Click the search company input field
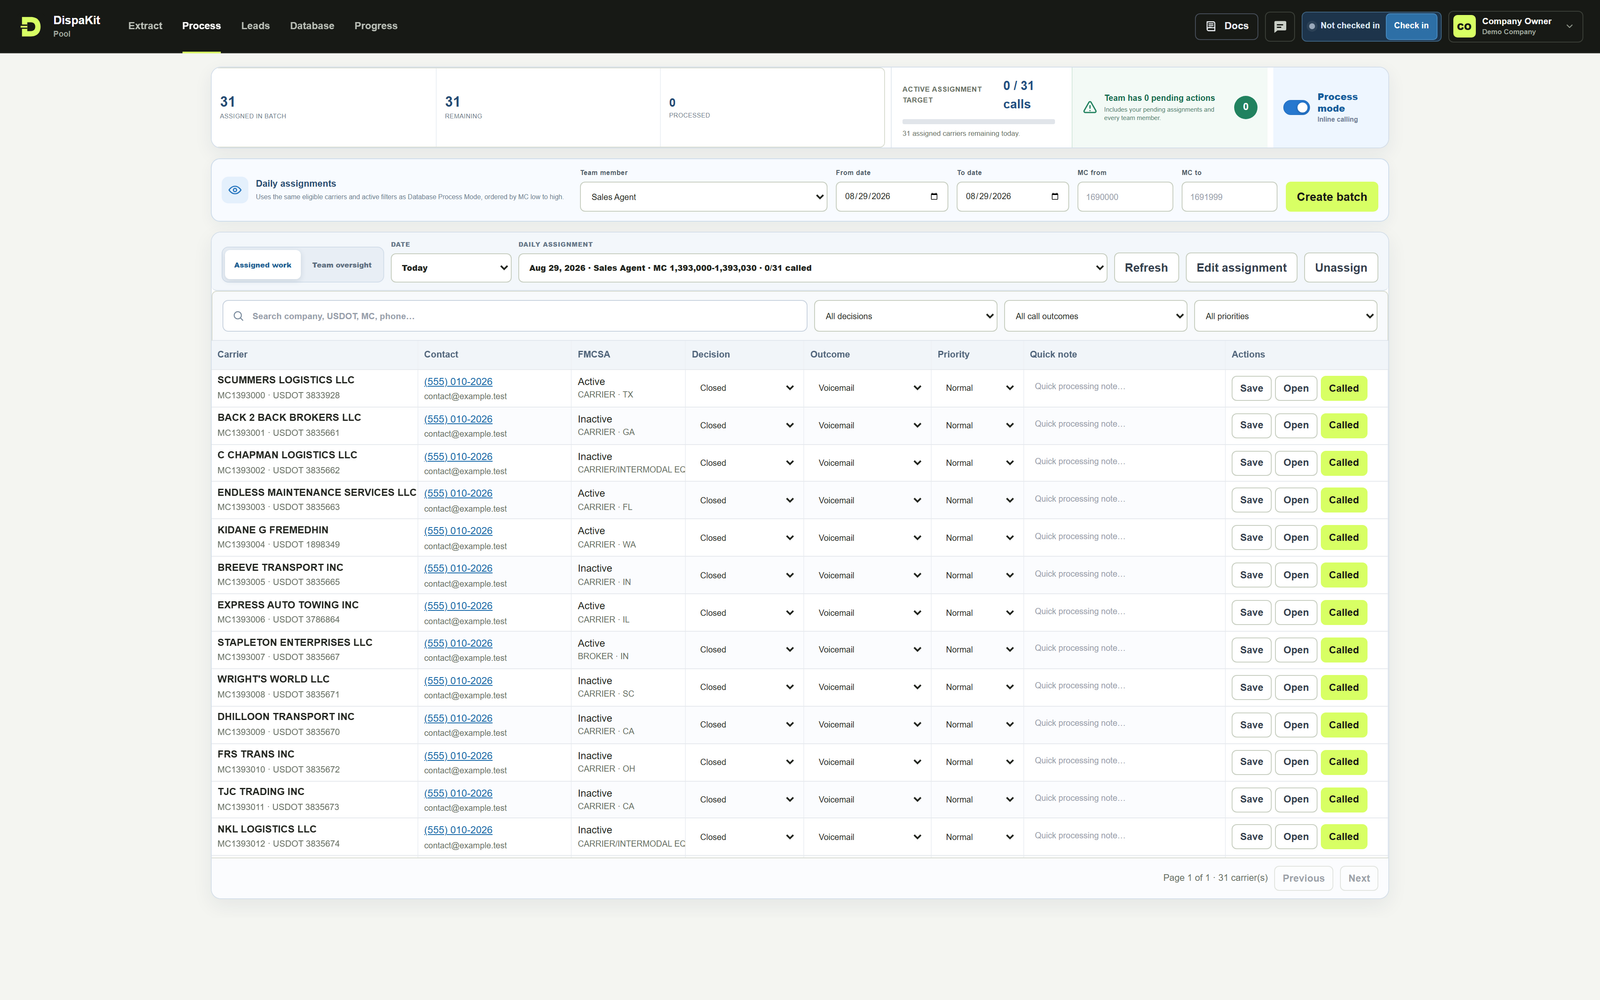1600x1000 pixels. pyautogui.click(x=515, y=316)
